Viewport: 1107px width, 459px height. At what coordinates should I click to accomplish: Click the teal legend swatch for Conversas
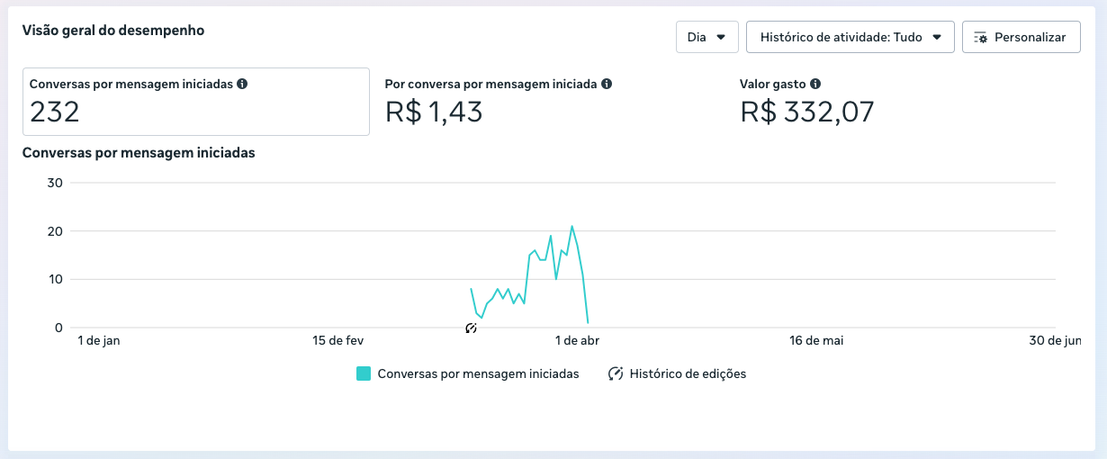[x=364, y=374]
